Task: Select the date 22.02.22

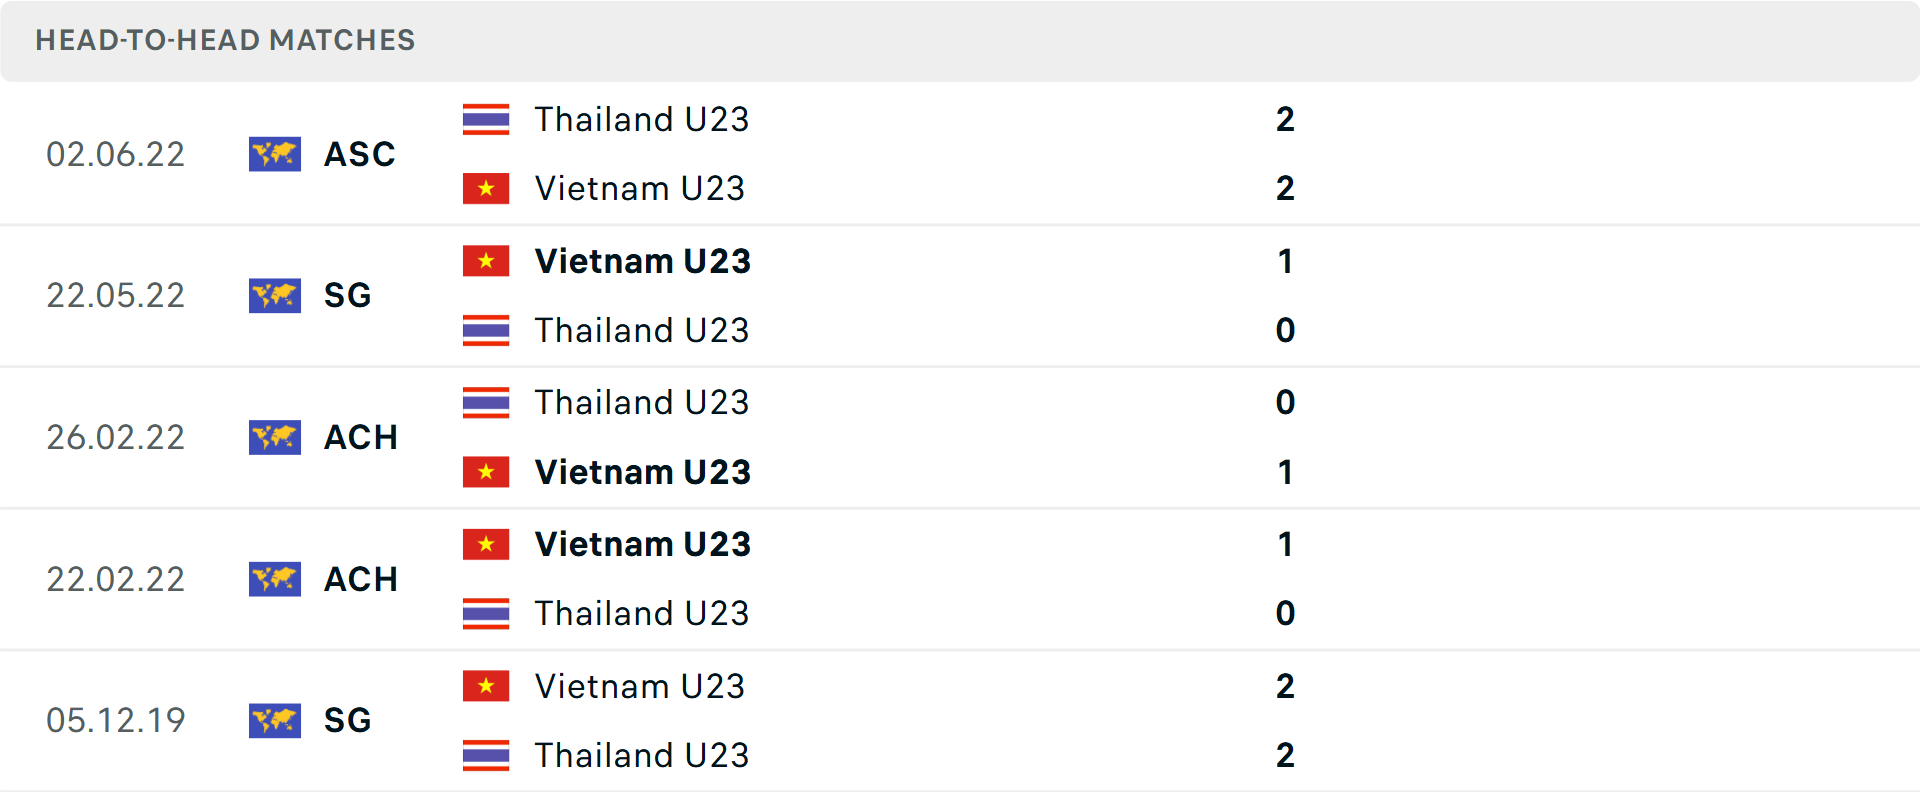Action: pos(116,579)
